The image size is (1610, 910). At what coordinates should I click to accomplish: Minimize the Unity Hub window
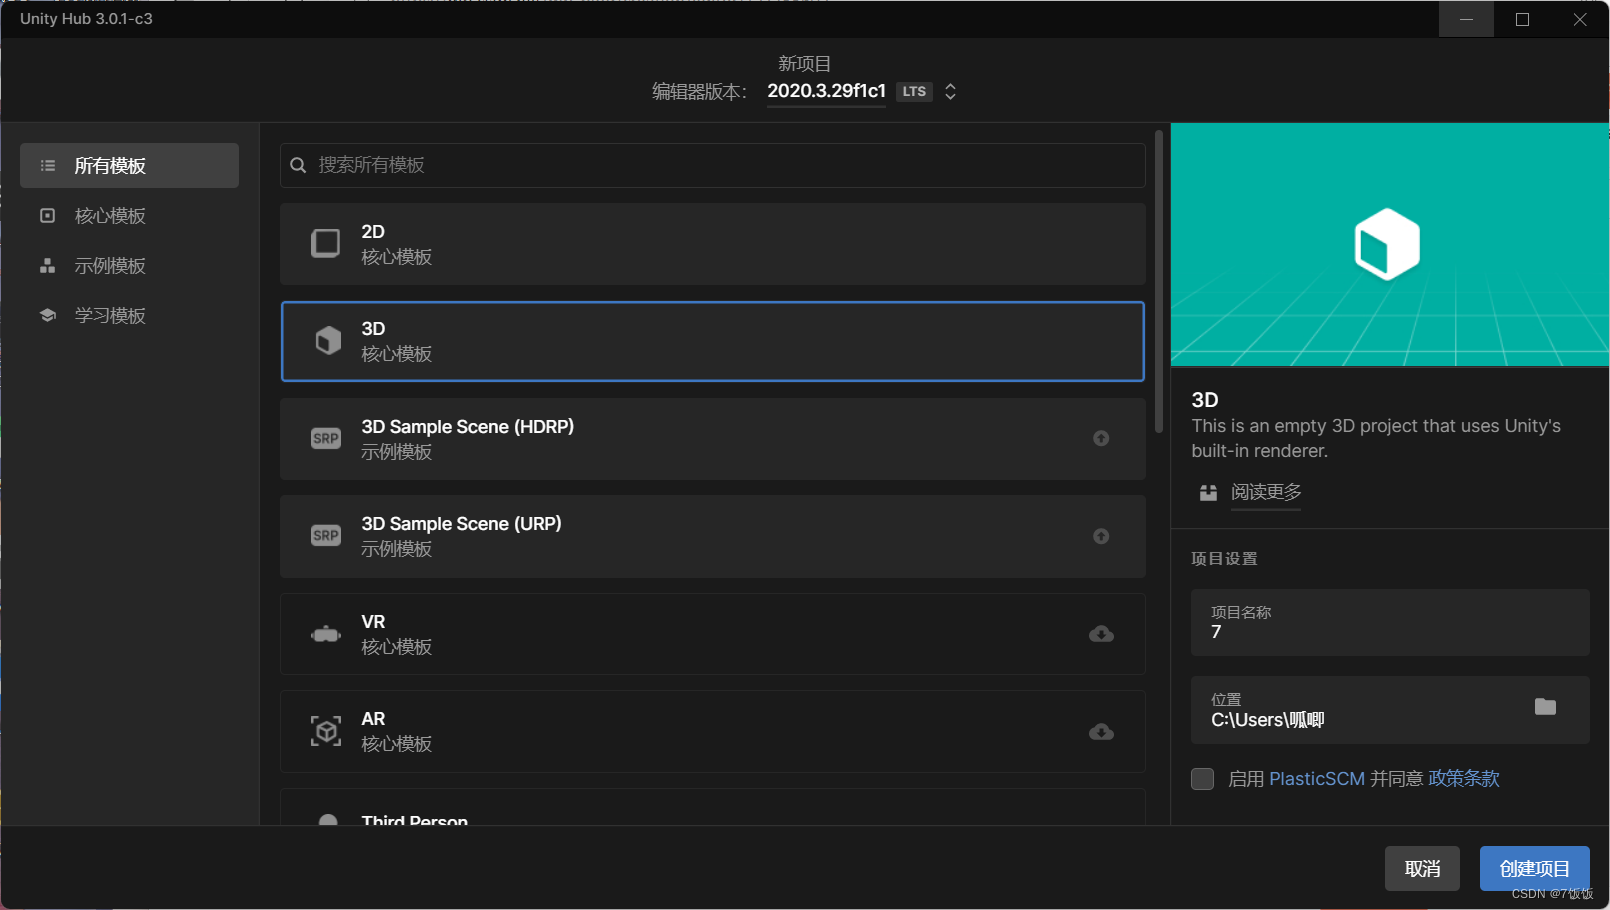pos(1466,19)
